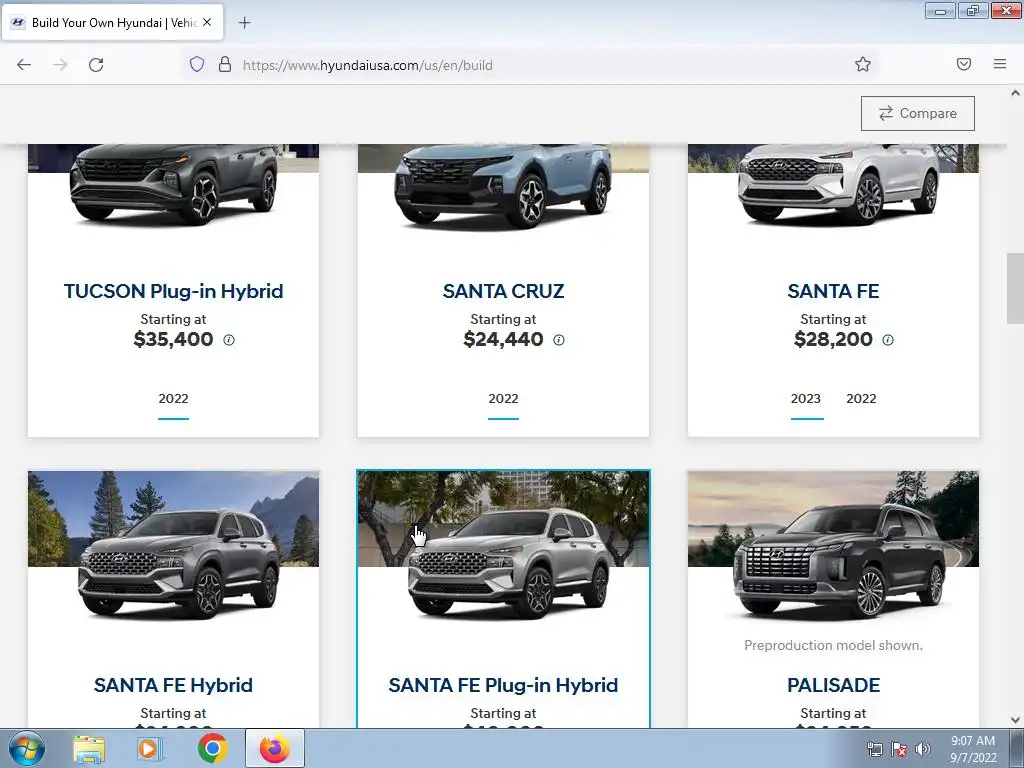1024x768 pixels.
Task: Open Firefox hamburger menu
Action: [1000, 64]
